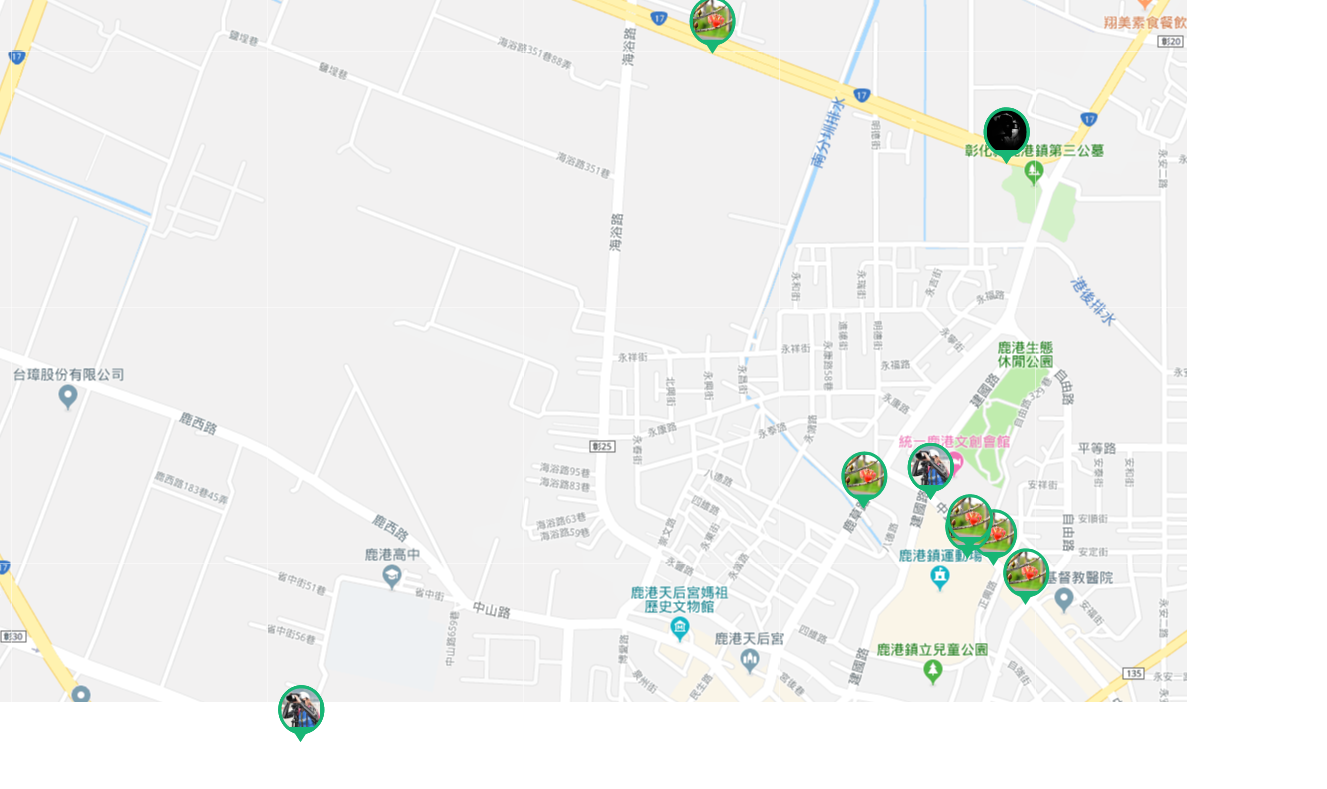Image resolution: width=1327 pixels, height=789 pixels.
Task: Click the pink 統一鹿港文創會館 pin icon
Action: (956, 462)
